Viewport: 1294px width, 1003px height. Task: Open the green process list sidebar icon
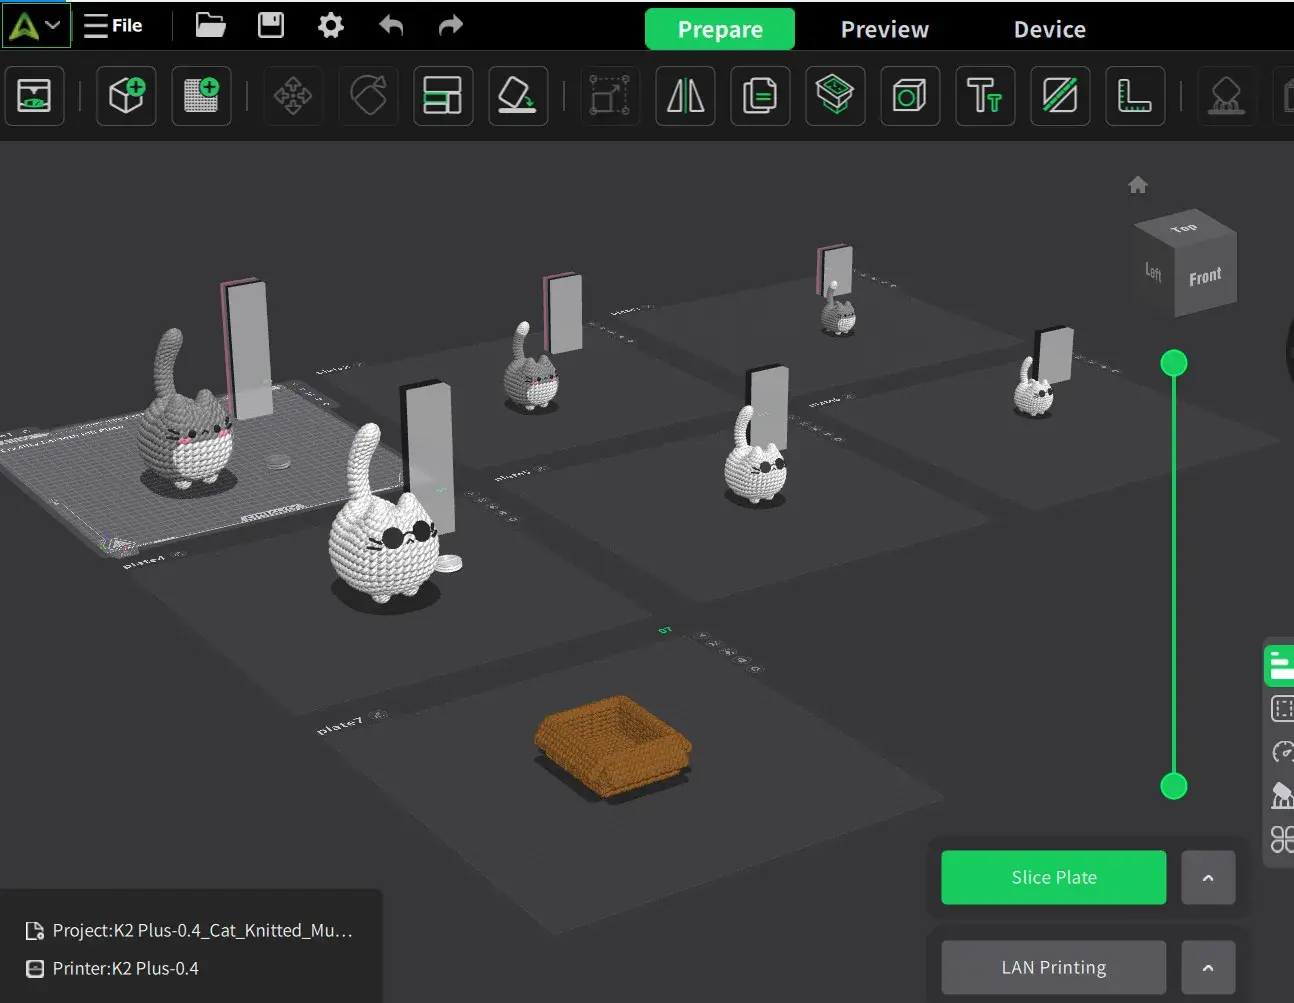1281,666
